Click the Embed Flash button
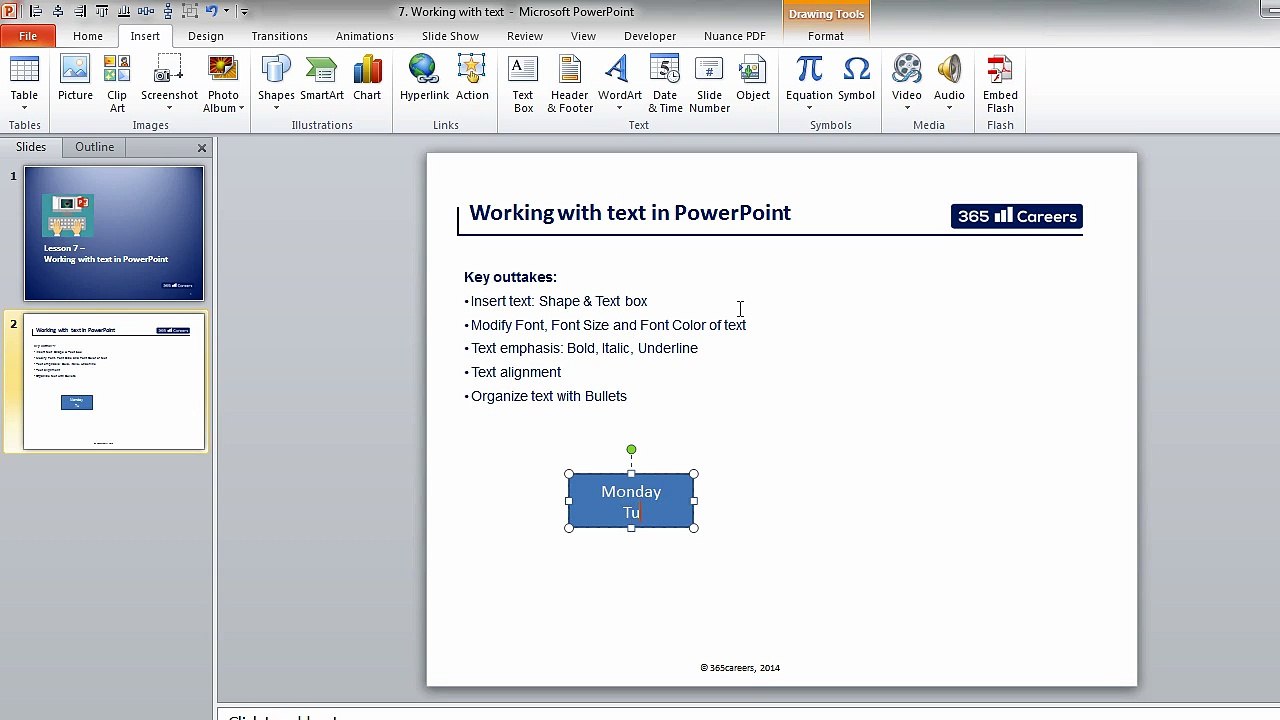 (1000, 85)
